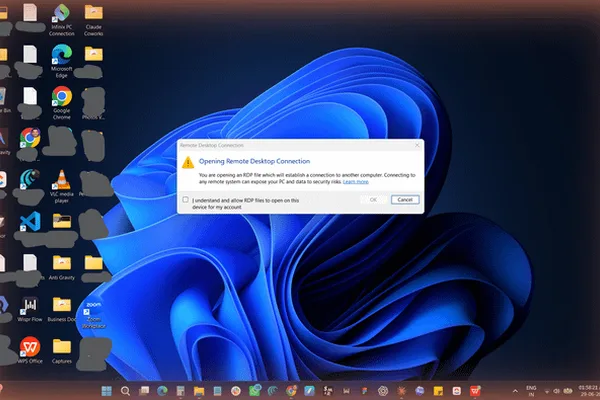Click the Cancel button in the dialog

tap(405, 199)
